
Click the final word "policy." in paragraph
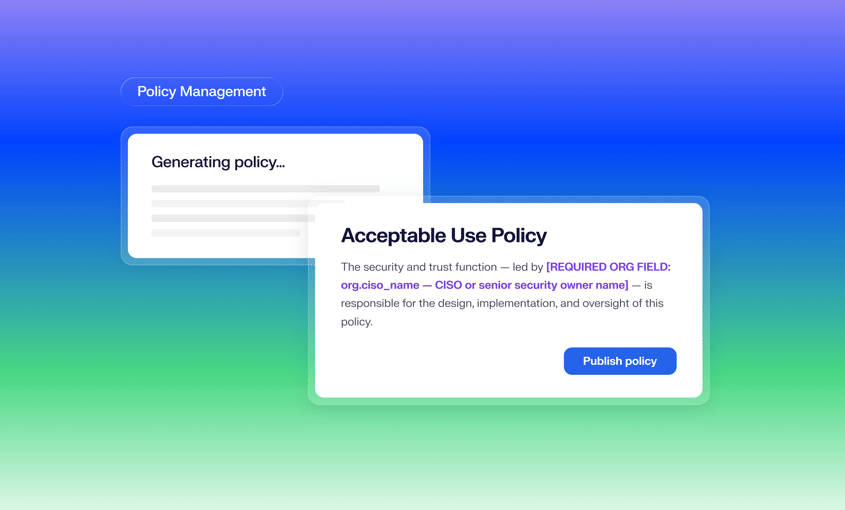point(357,322)
